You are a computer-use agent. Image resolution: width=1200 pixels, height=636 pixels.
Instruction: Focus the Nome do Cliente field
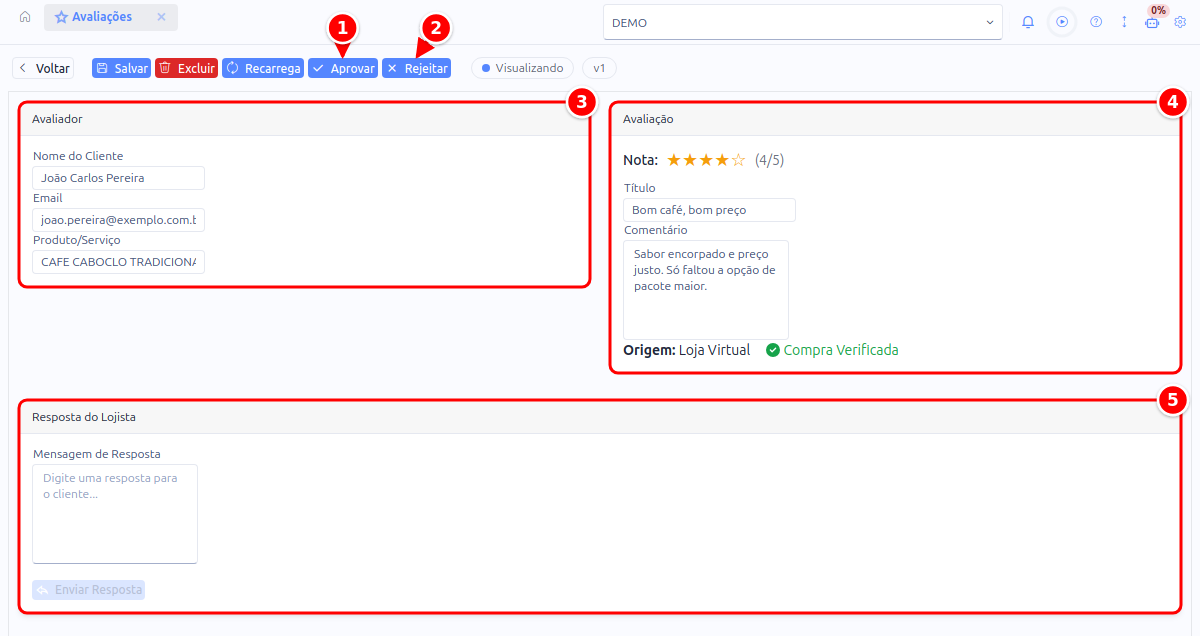(118, 178)
